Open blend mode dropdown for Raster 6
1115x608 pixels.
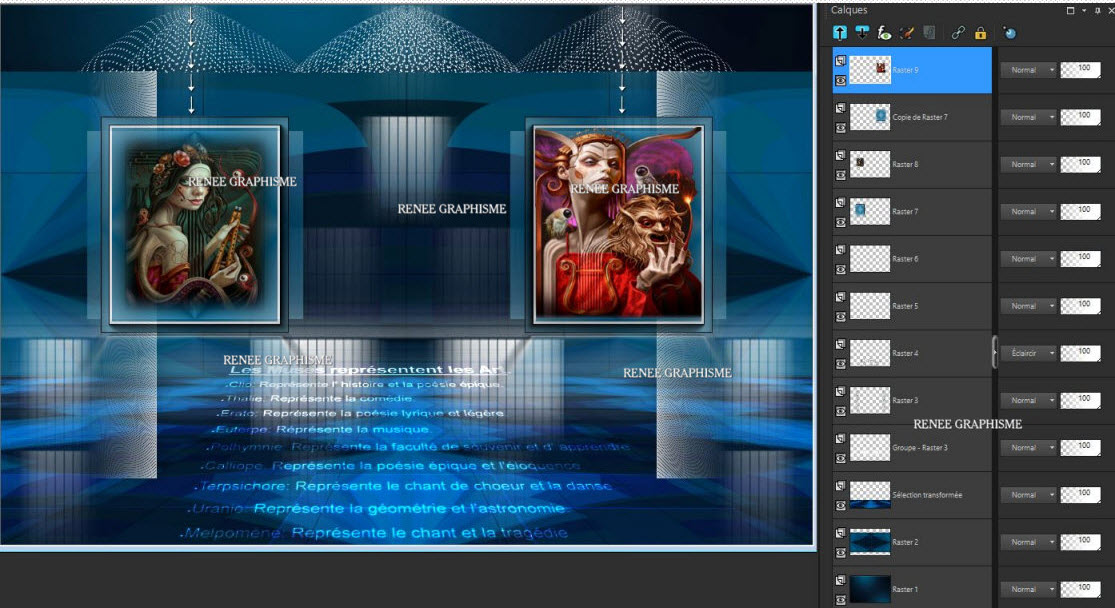point(1028,259)
